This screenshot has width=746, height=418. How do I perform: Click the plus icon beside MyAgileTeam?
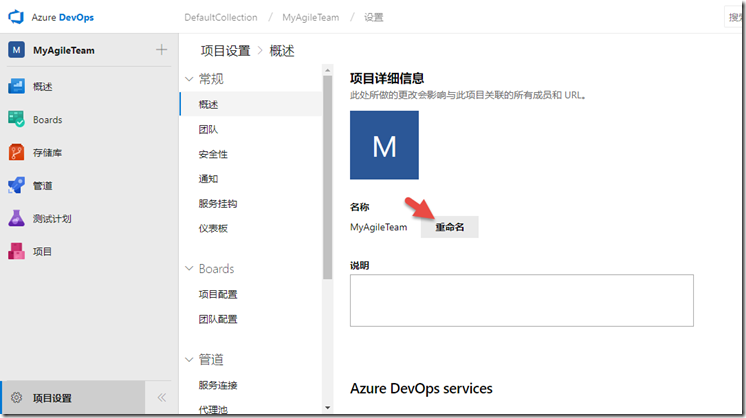(x=161, y=49)
